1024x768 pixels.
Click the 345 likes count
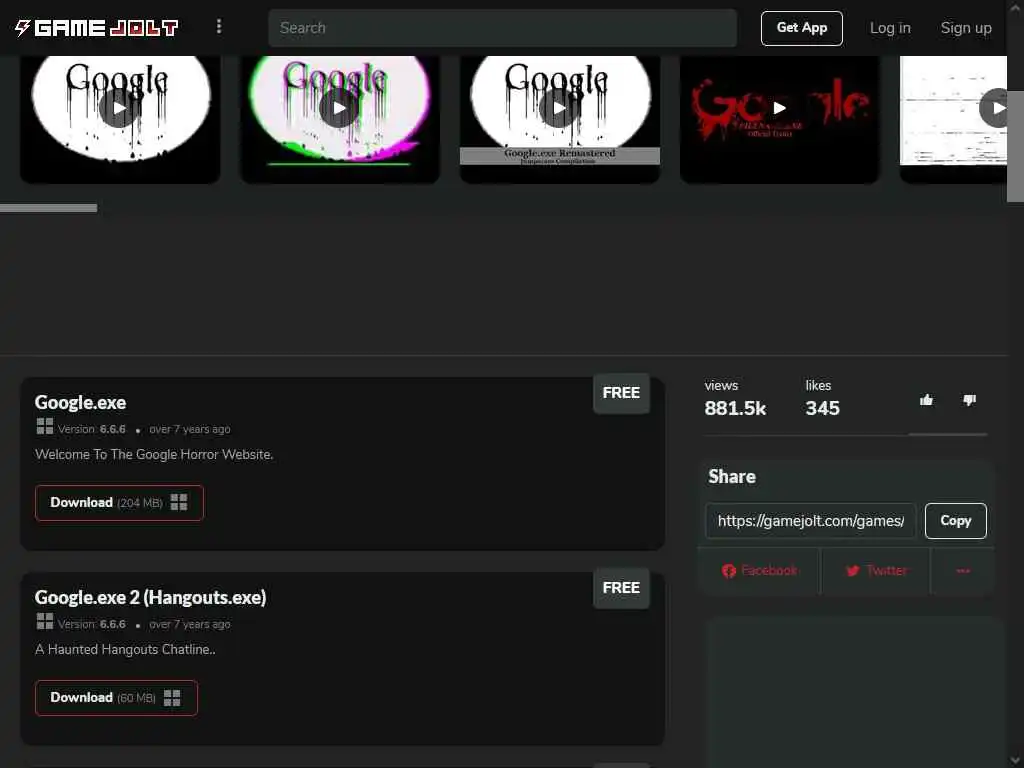pyautogui.click(x=822, y=408)
